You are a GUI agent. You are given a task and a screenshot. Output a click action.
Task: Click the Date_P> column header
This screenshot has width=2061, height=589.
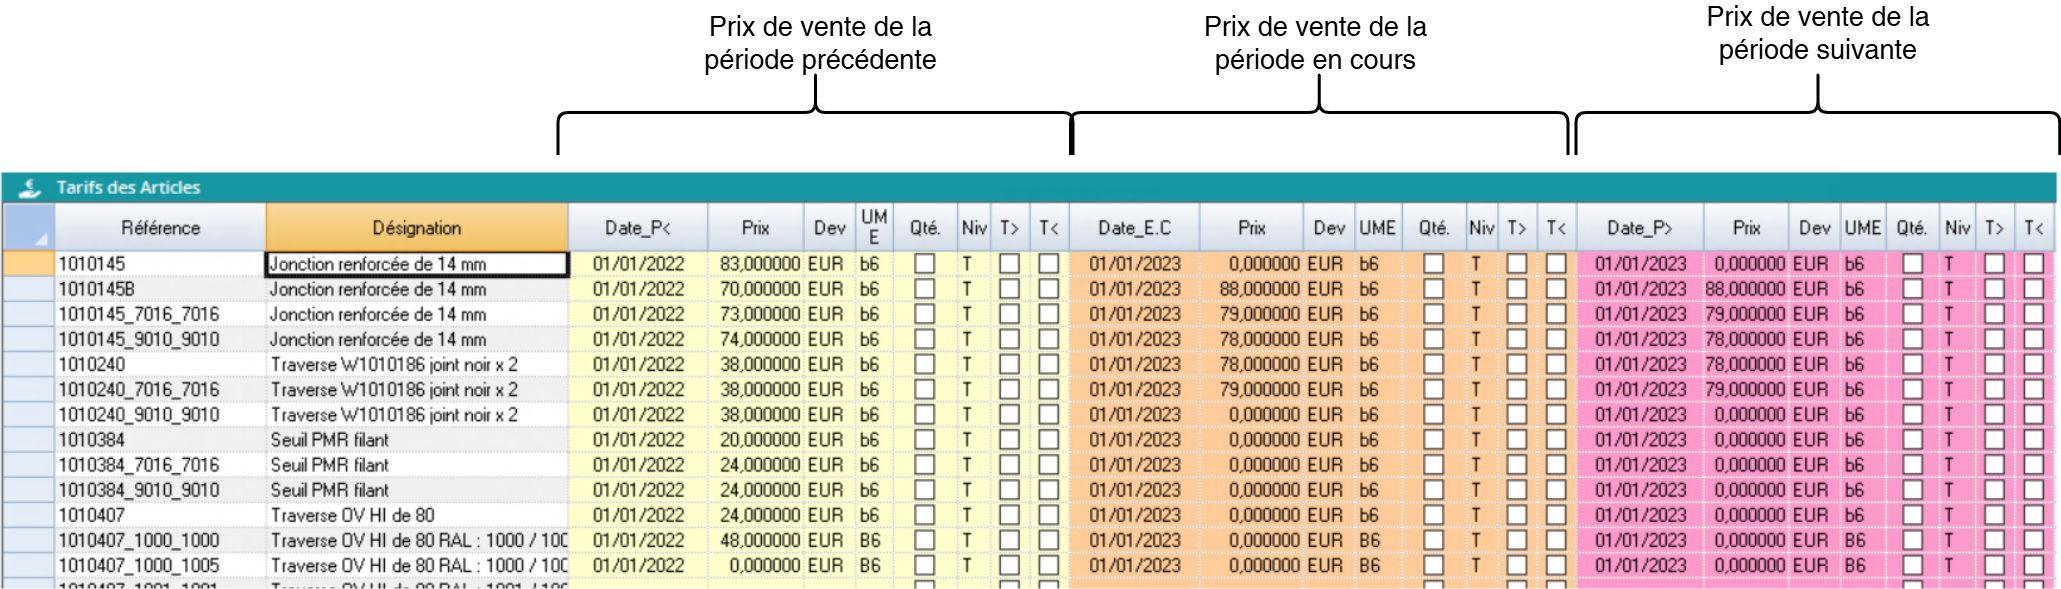1639,228
